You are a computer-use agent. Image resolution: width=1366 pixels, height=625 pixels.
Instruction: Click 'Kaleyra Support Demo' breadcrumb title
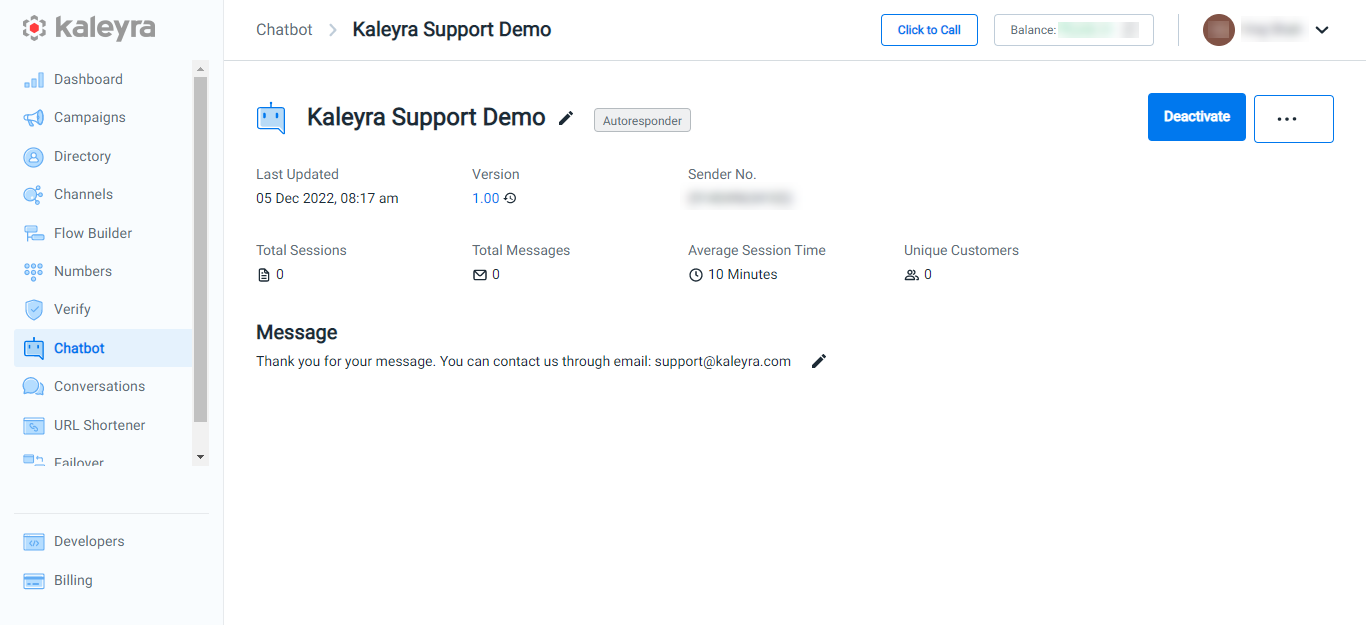click(452, 30)
